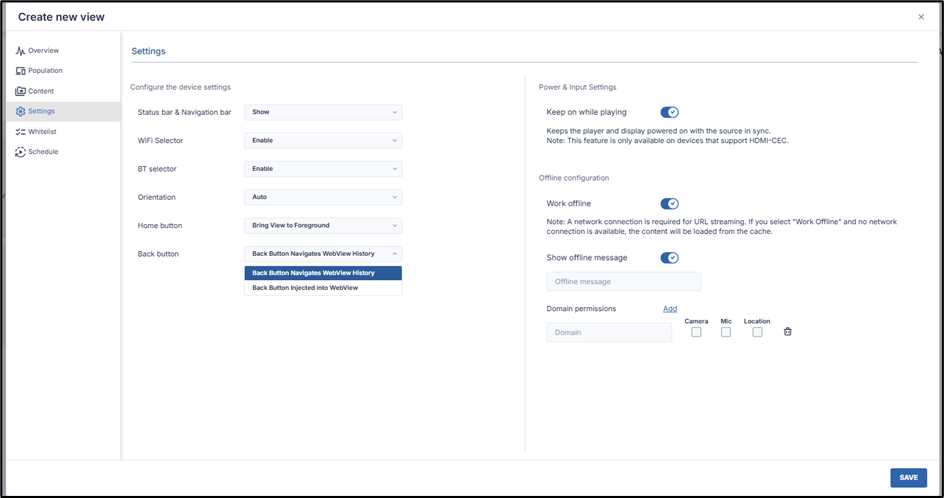
Task: Delete domain entry with trash icon
Action: (787, 332)
